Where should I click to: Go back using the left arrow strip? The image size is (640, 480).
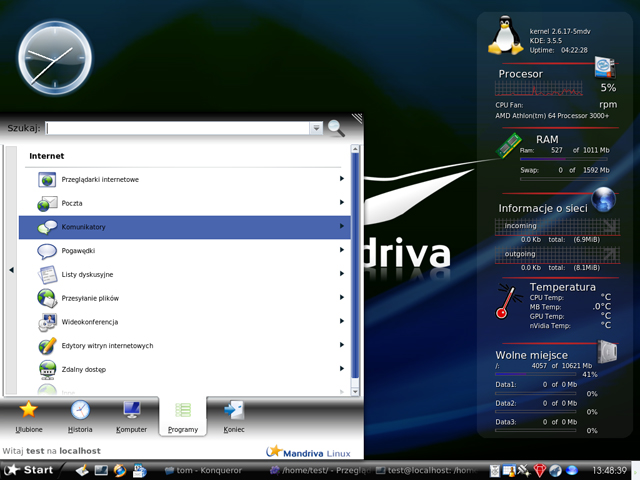[x=11, y=270]
